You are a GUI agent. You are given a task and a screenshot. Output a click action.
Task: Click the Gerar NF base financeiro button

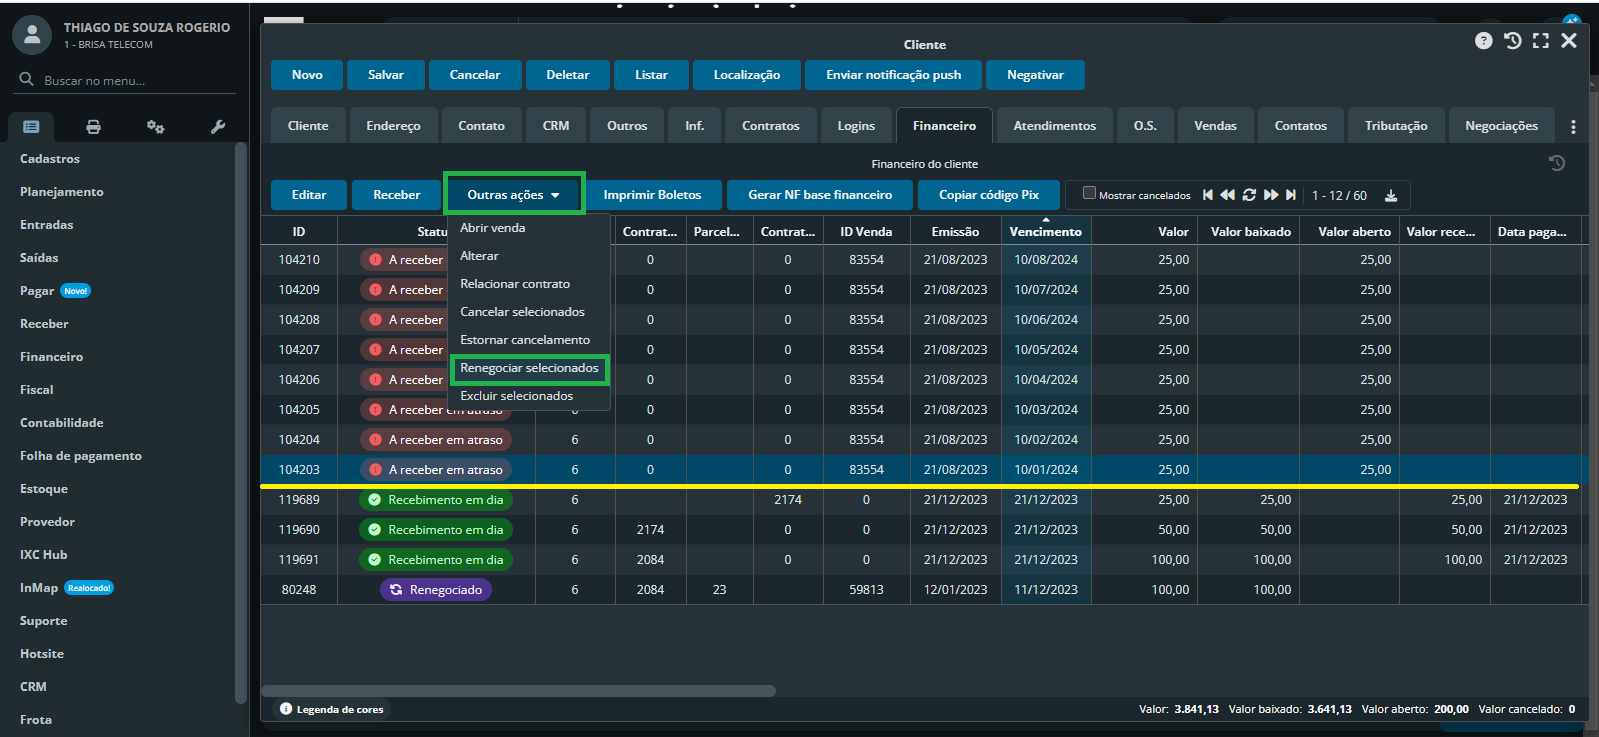click(x=820, y=195)
